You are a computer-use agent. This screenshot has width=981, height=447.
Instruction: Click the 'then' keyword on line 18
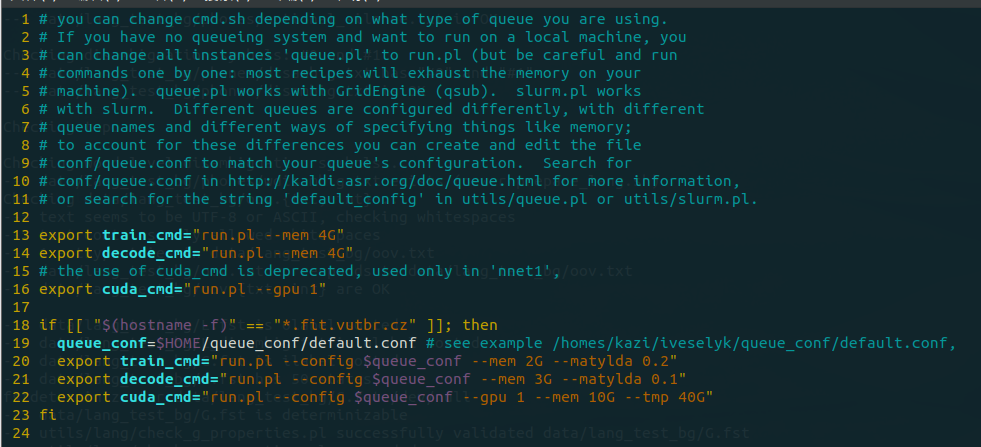pos(478,325)
